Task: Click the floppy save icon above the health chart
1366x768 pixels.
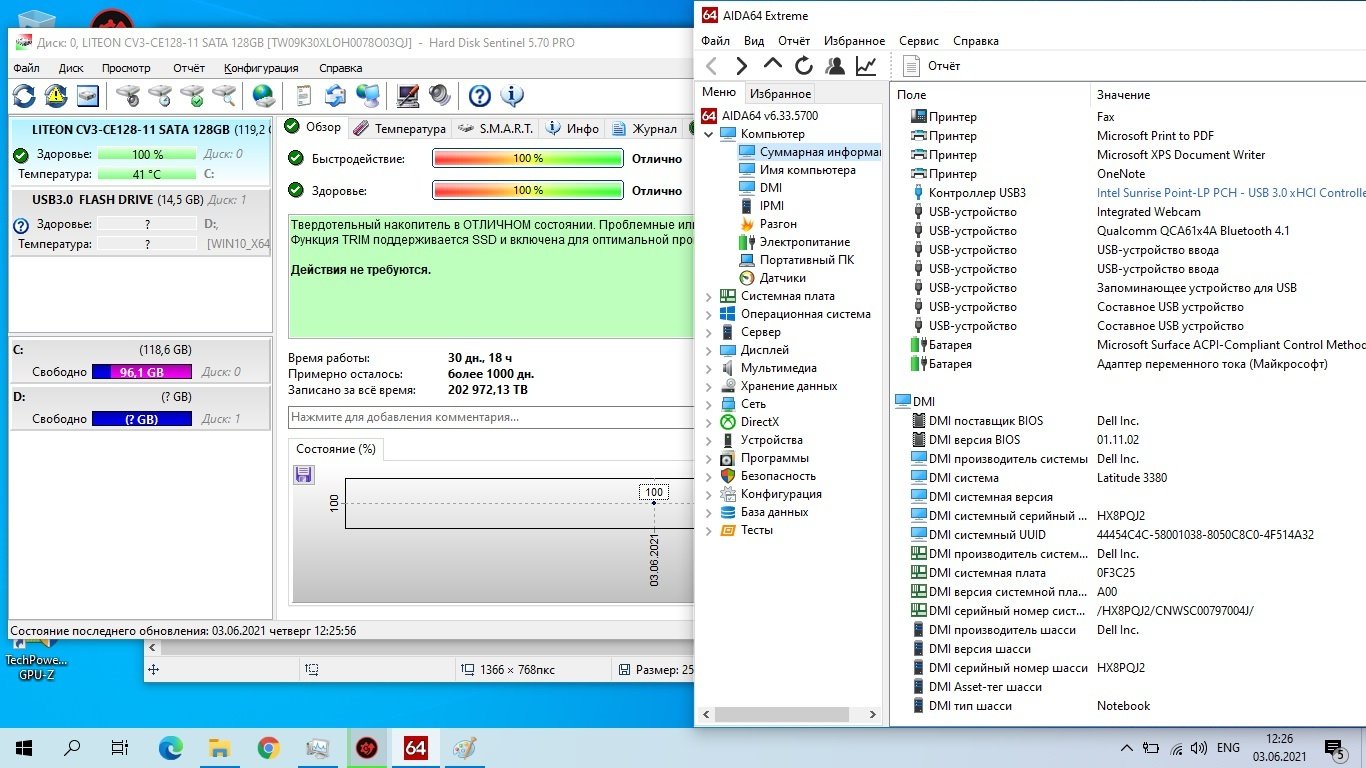Action: 304,474
